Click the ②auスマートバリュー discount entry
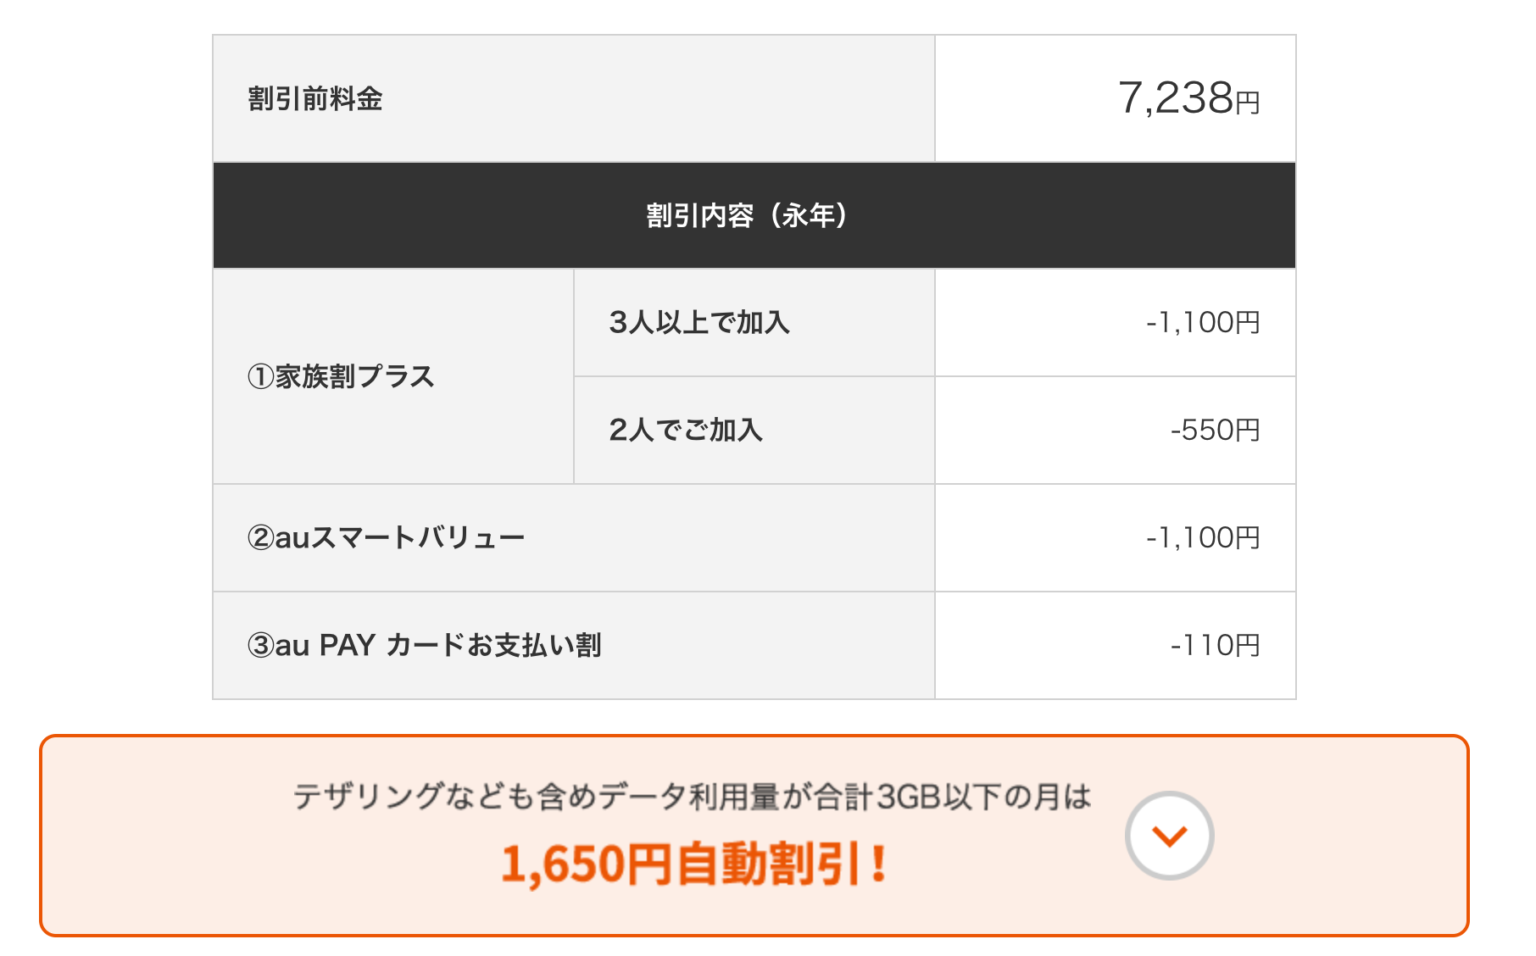The image size is (1536, 956). [x=383, y=537]
